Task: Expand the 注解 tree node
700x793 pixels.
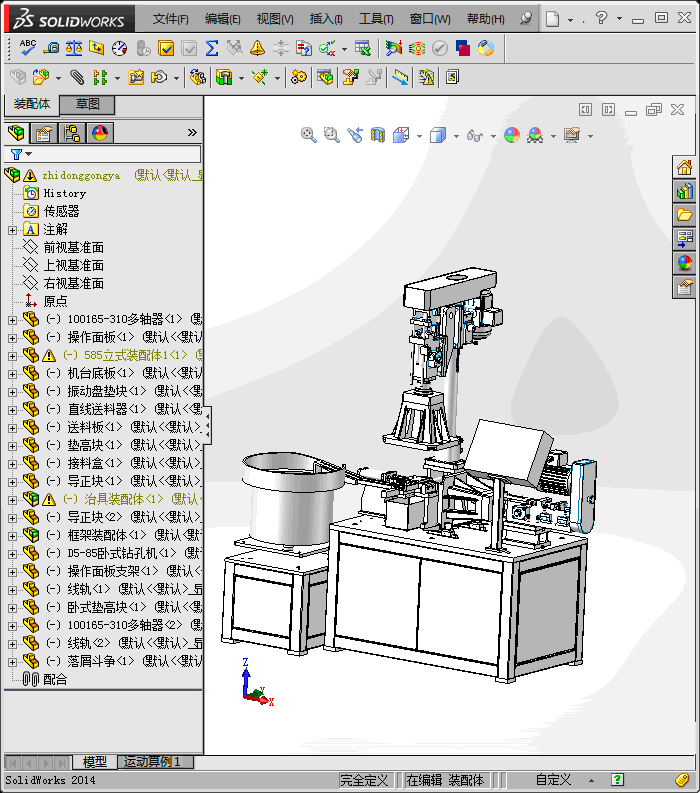Action: point(12,230)
